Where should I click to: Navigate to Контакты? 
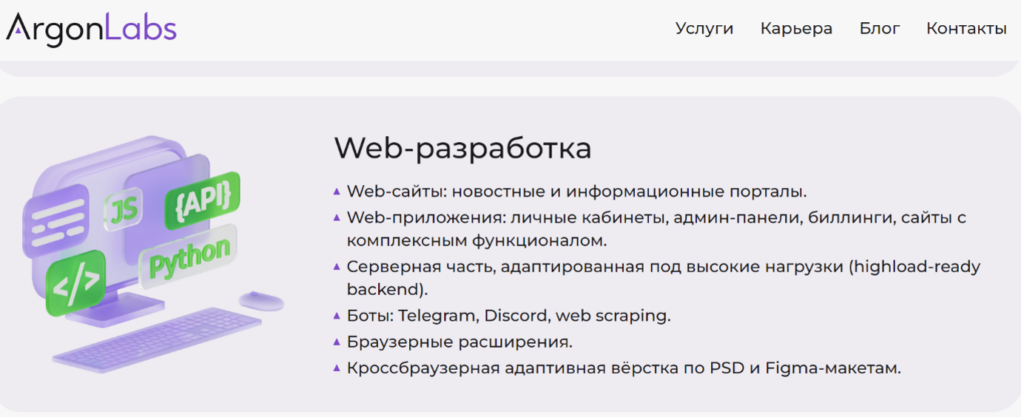pyautogui.click(x=966, y=29)
